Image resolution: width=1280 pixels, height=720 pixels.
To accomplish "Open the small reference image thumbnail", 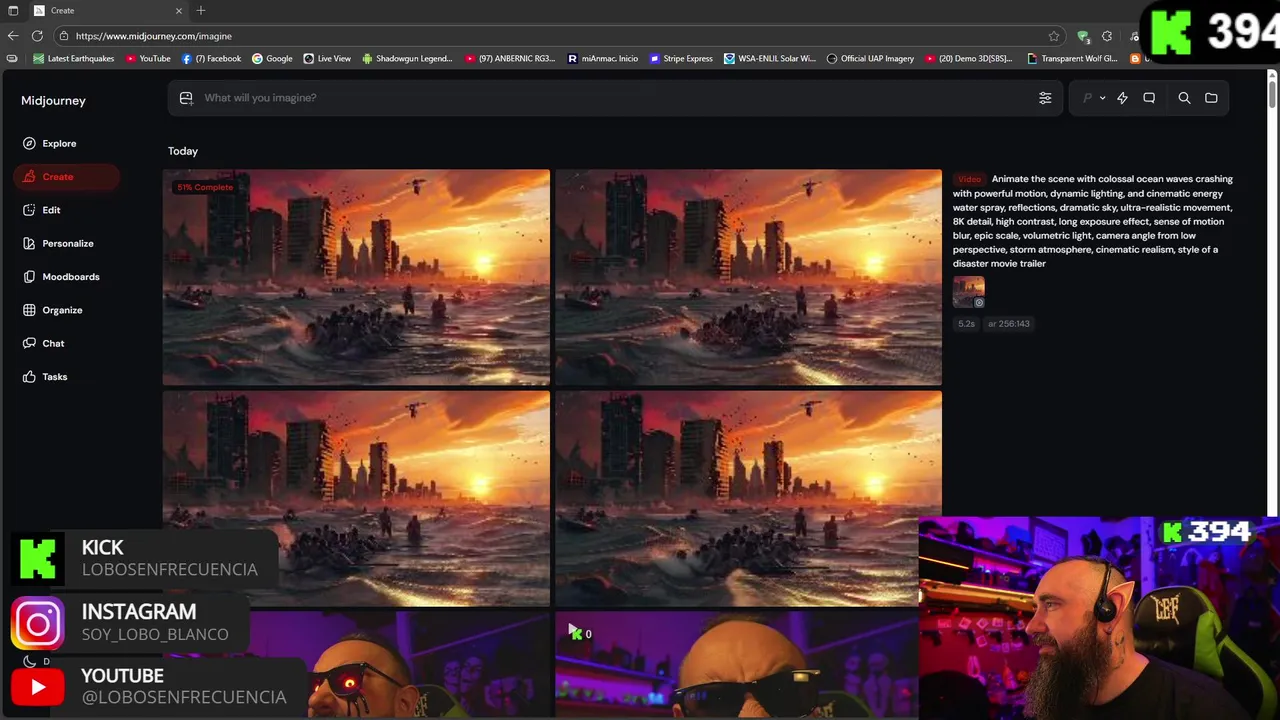I will tap(969, 292).
